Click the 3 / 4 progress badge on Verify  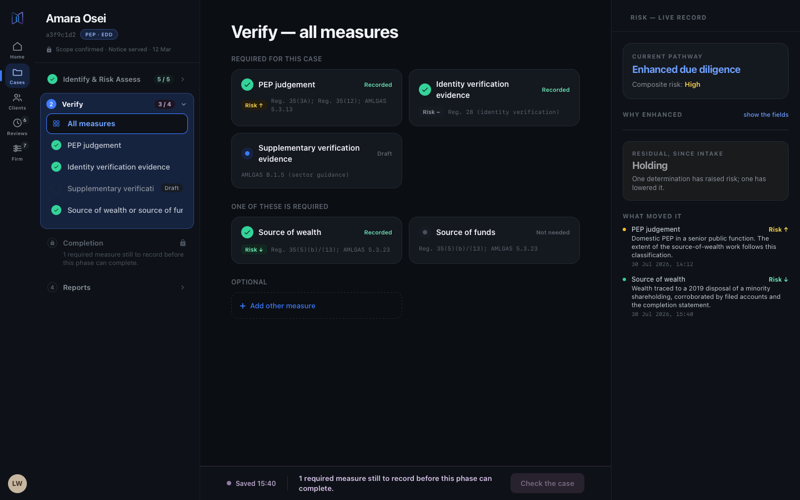pos(164,104)
